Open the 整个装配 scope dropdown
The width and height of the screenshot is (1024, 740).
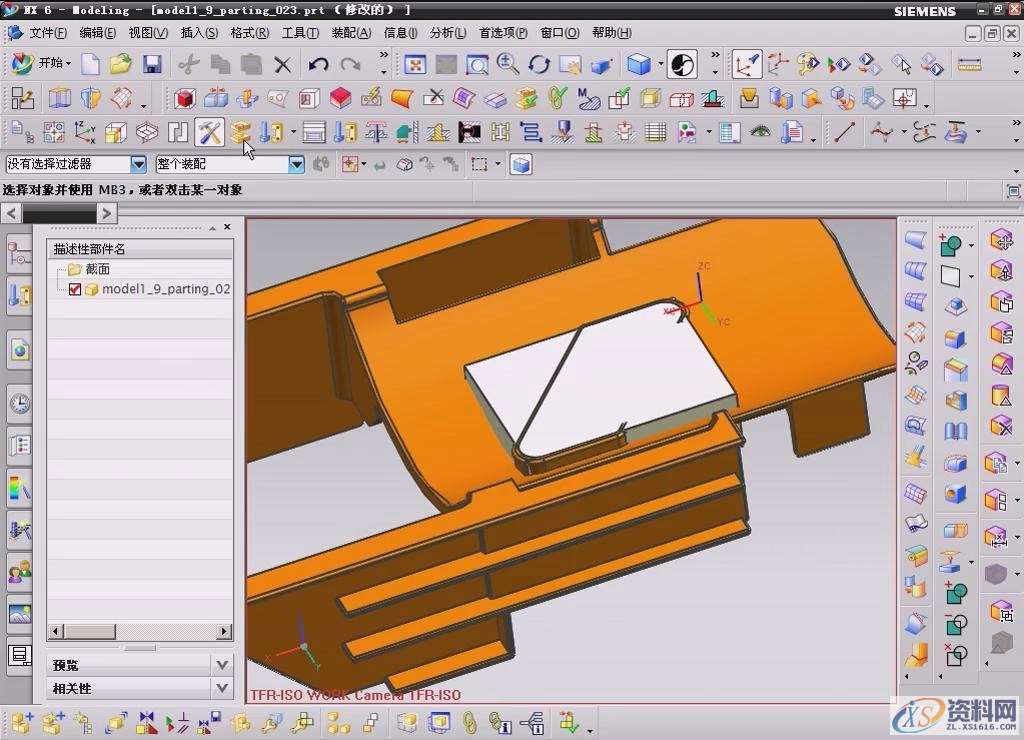point(296,164)
